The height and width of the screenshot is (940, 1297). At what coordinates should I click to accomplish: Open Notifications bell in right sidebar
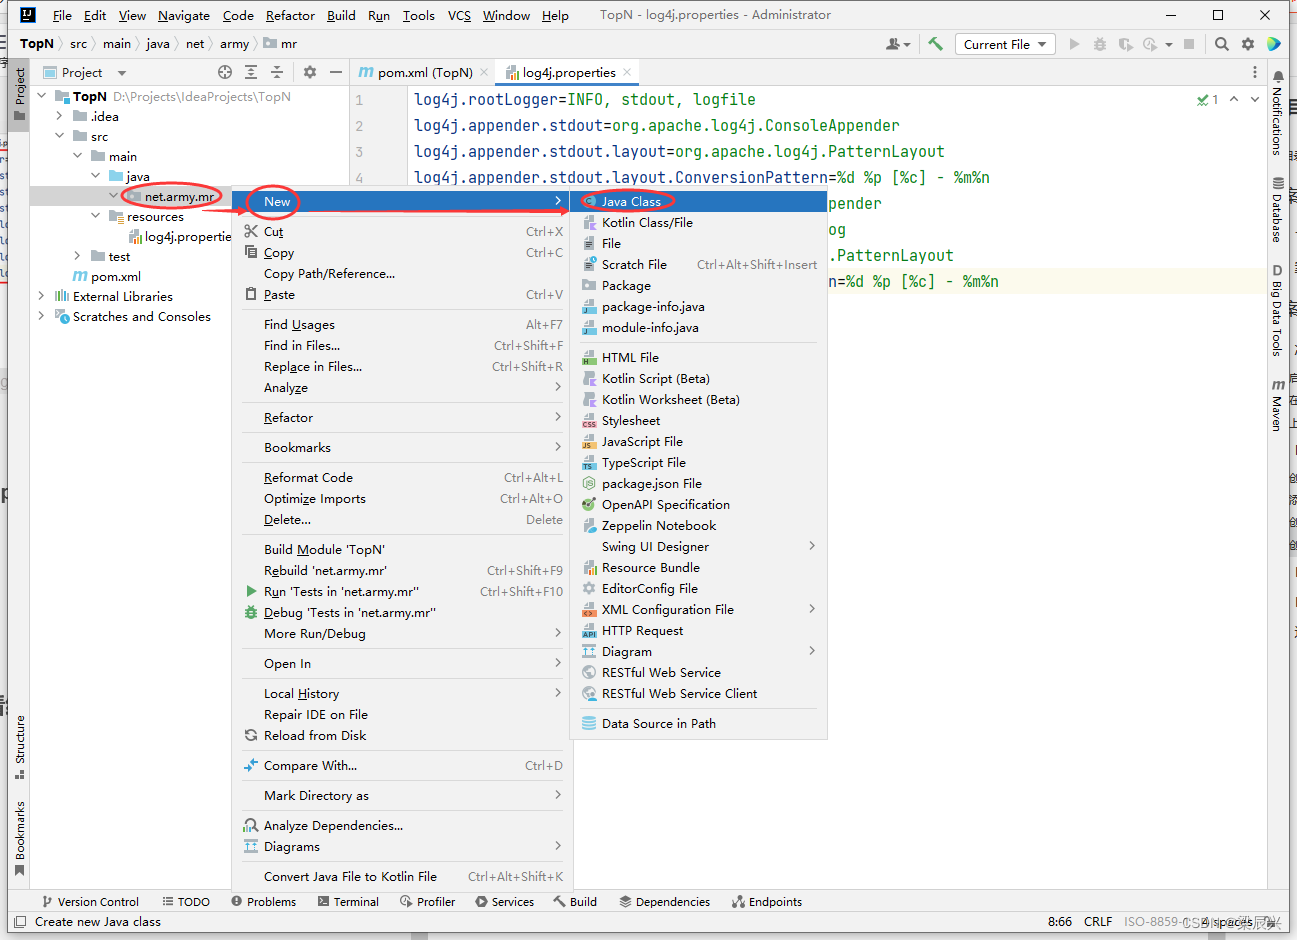1277,77
